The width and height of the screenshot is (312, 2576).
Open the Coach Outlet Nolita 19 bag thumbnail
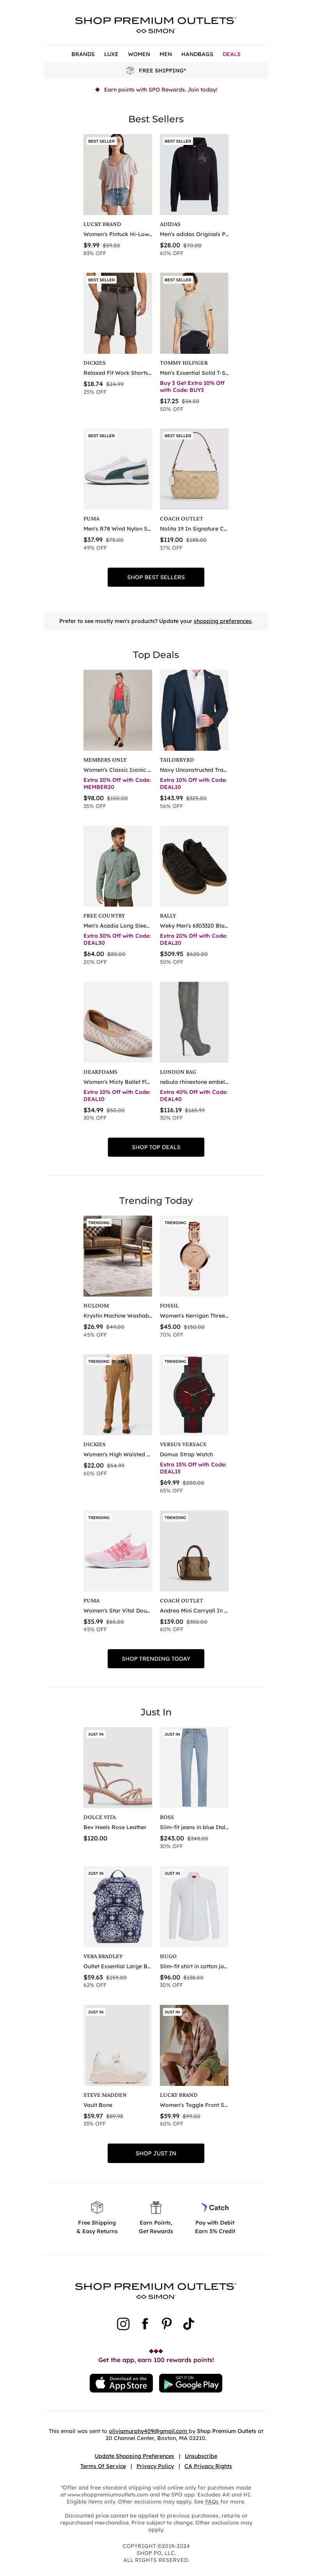pyautogui.click(x=194, y=469)
